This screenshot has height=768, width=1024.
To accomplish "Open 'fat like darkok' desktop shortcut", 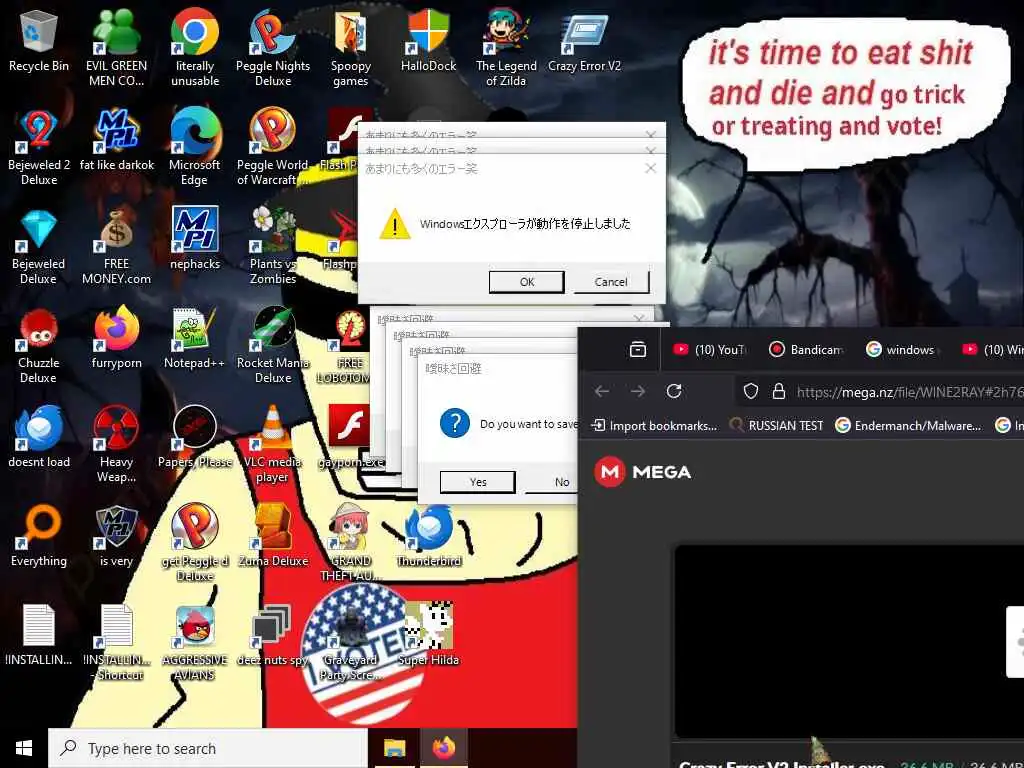I will tap(116, 140).
